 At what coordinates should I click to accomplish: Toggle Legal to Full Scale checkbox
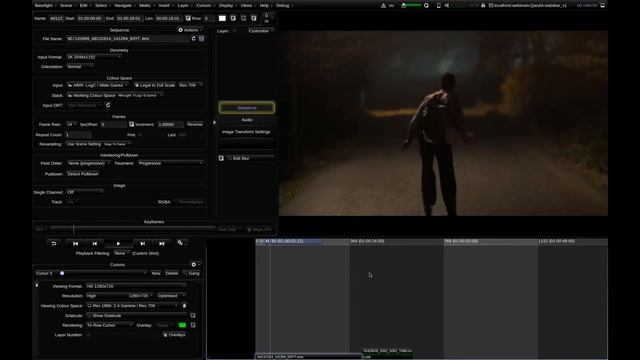(137, 85)
